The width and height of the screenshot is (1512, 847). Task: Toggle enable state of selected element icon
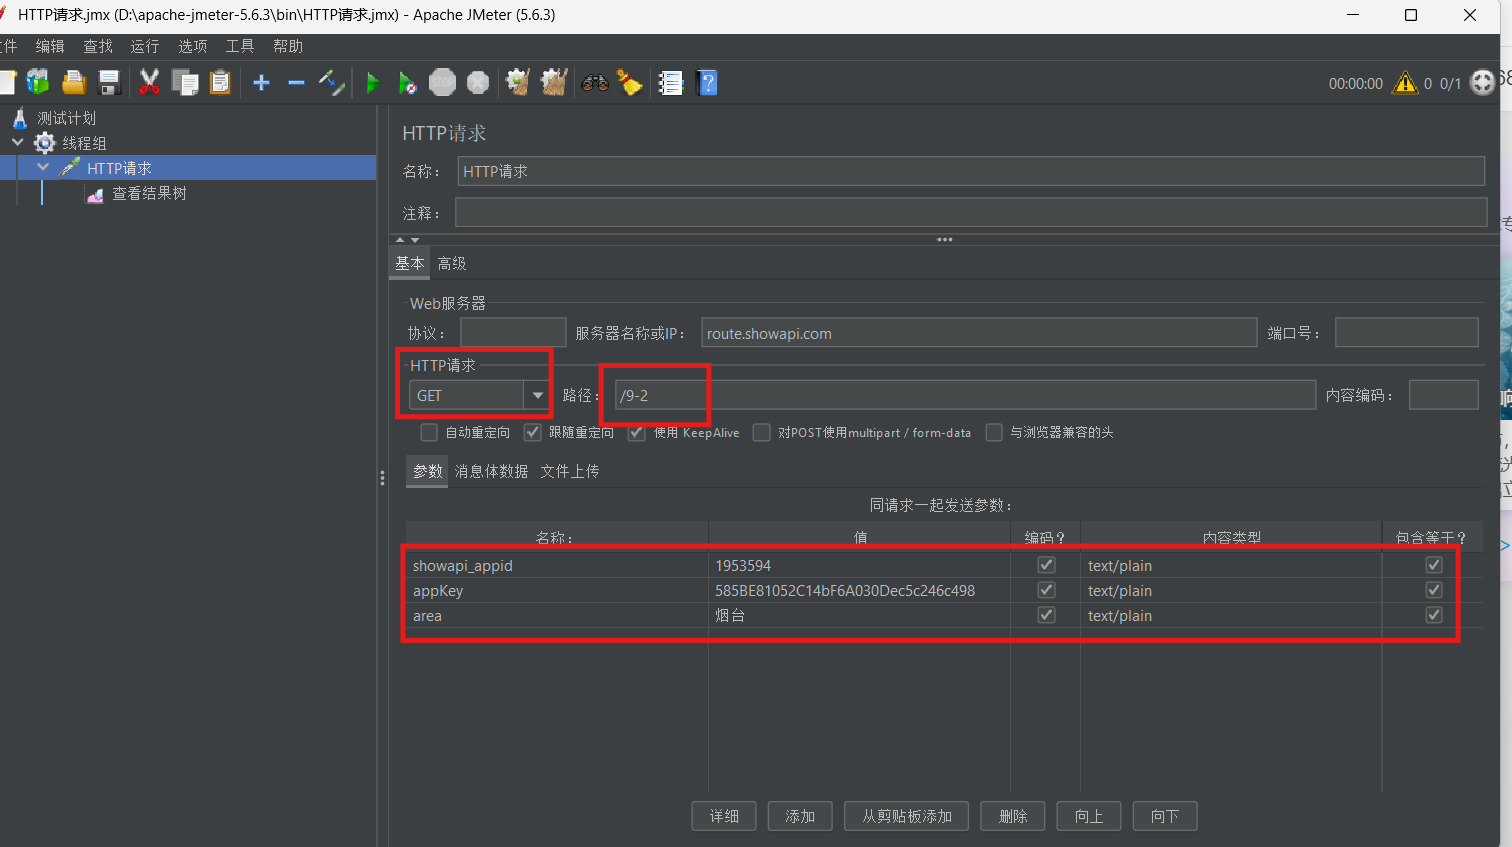click(x=332, y=82)
